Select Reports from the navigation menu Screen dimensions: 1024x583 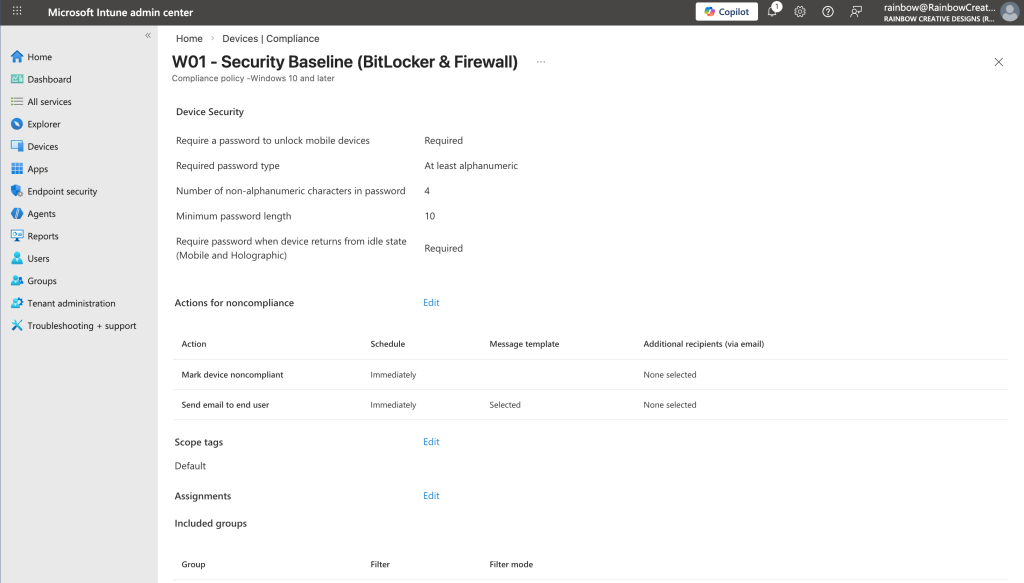[43, 236]
